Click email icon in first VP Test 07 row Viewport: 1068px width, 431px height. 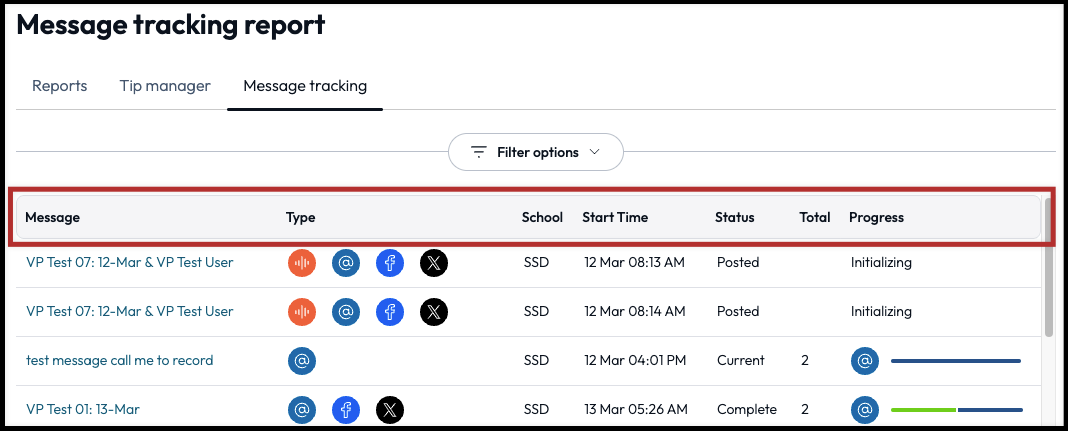pos(346,263)
